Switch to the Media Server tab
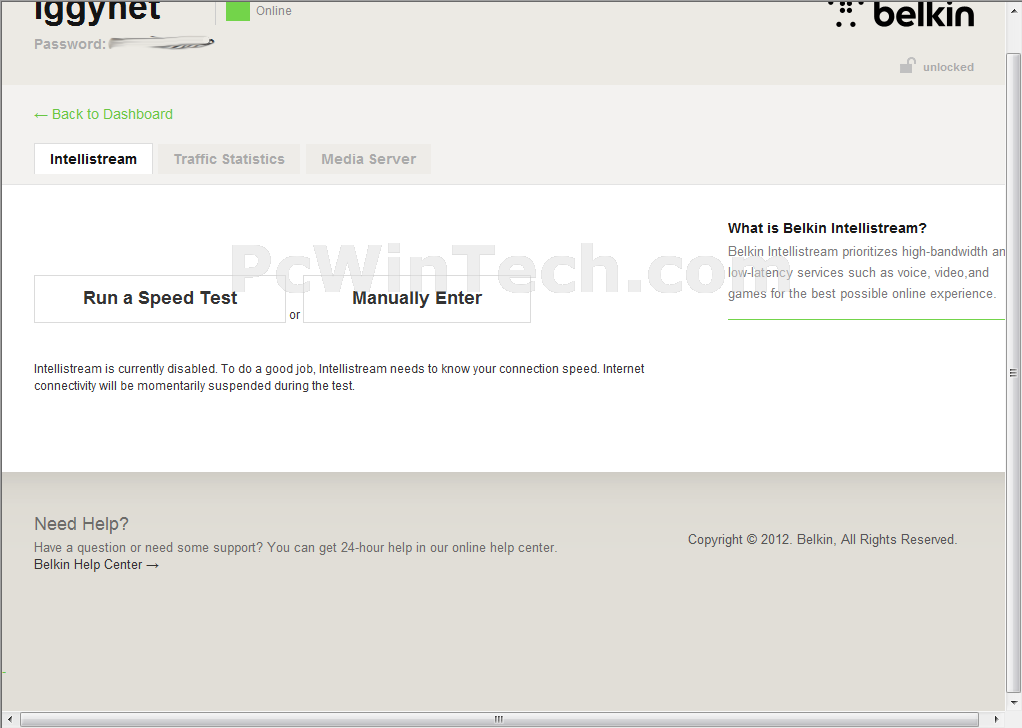This screenshot has height=728, width=1022. point(368,159)
